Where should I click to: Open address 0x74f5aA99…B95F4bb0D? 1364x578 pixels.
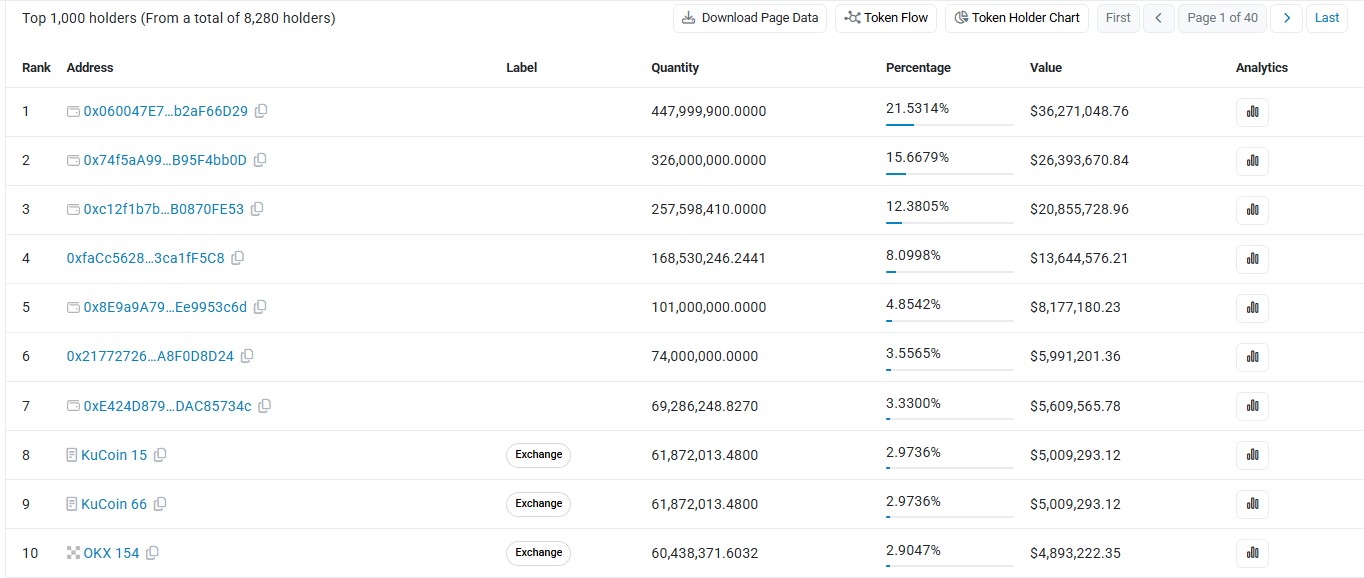coord(165,160)
